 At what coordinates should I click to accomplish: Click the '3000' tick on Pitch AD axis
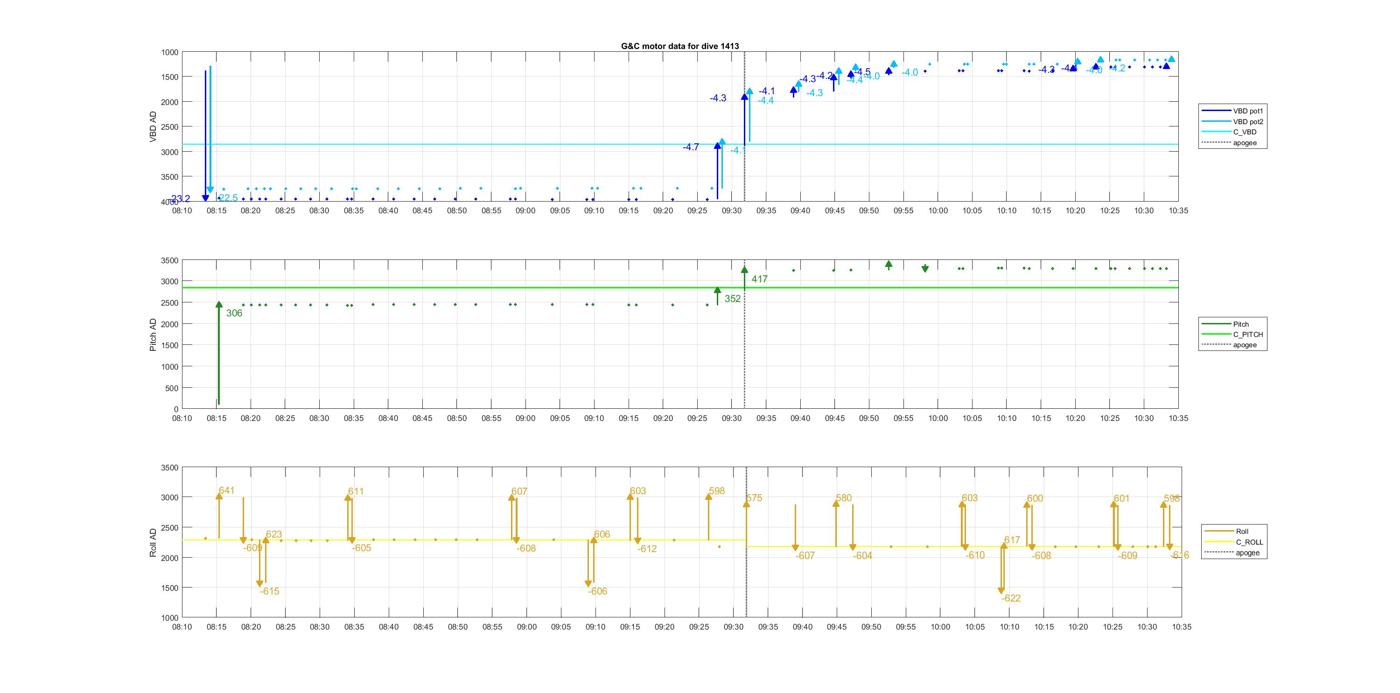tap(169, 282)
